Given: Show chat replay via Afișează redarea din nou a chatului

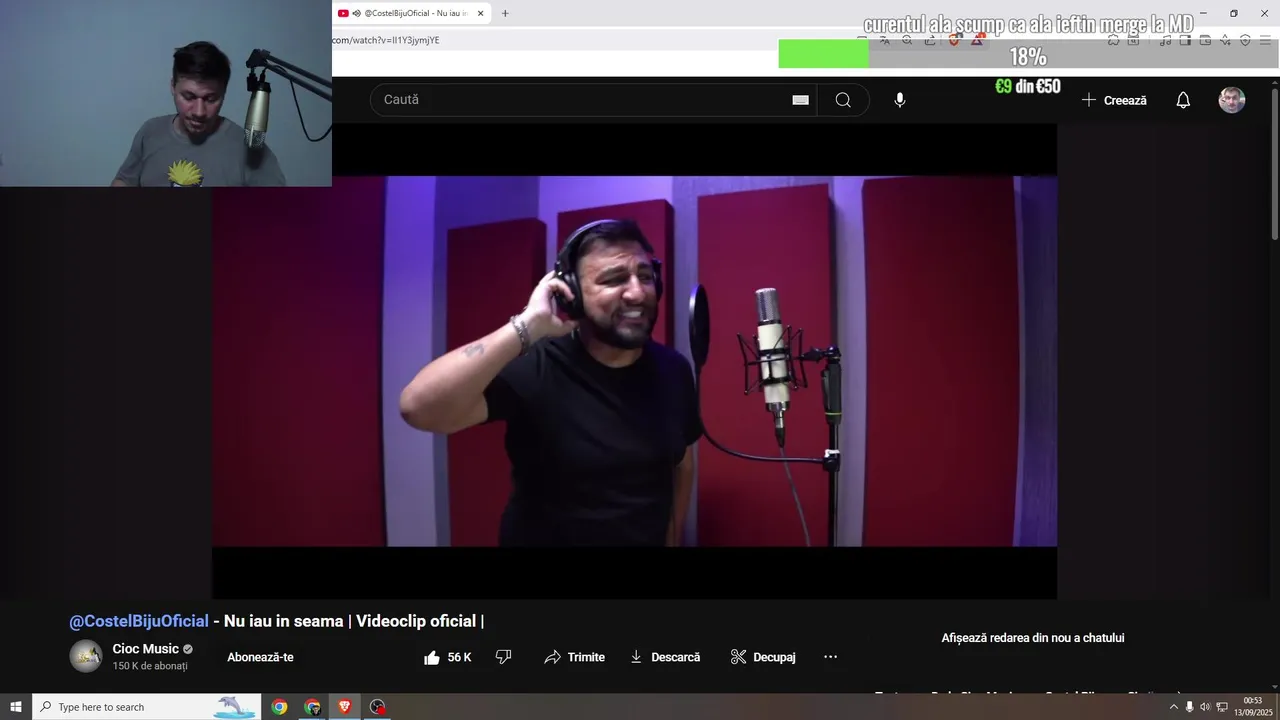Looking at the screenshot, I should pos(1033,638).
